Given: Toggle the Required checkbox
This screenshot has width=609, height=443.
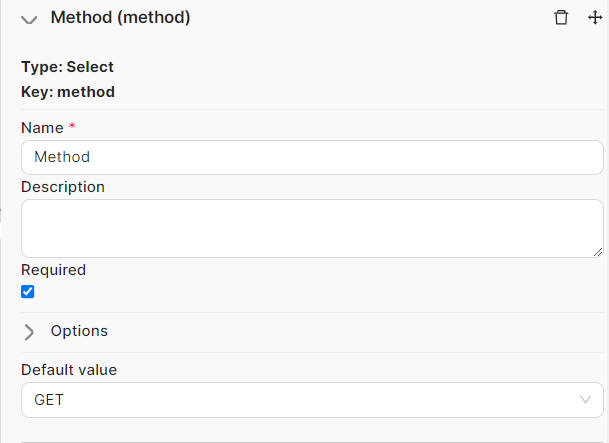Looking at the screenshot, I should (x=28, y=292).
